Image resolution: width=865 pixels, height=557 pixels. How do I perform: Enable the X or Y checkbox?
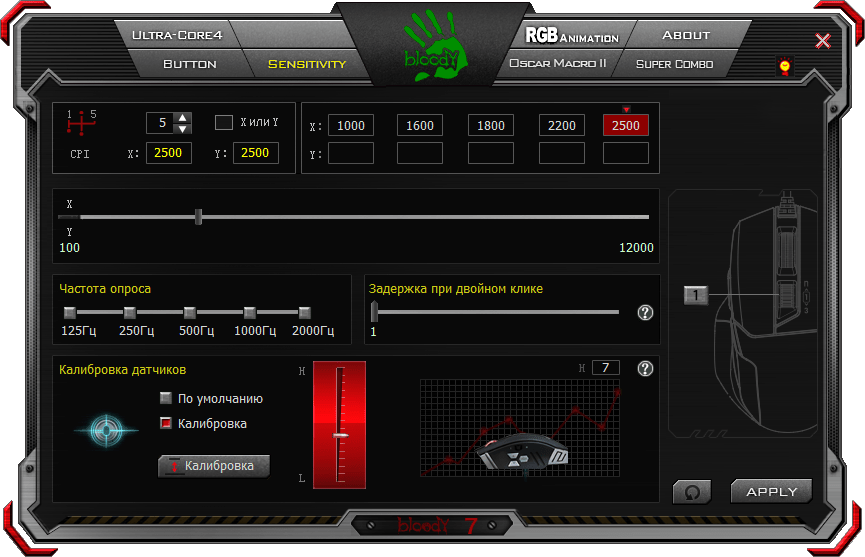coord(223,122)
